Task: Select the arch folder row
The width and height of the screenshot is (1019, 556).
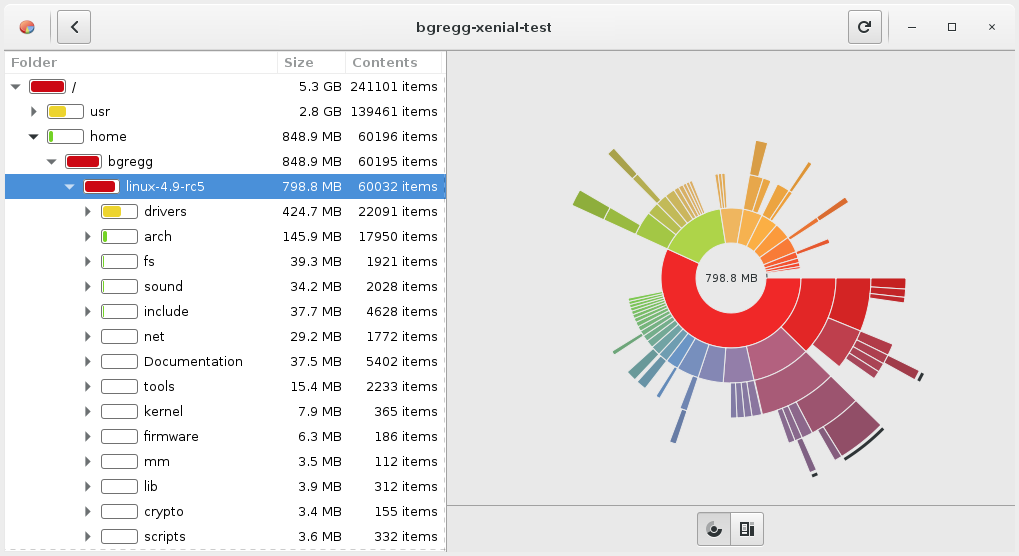Action: click(158, 236)
